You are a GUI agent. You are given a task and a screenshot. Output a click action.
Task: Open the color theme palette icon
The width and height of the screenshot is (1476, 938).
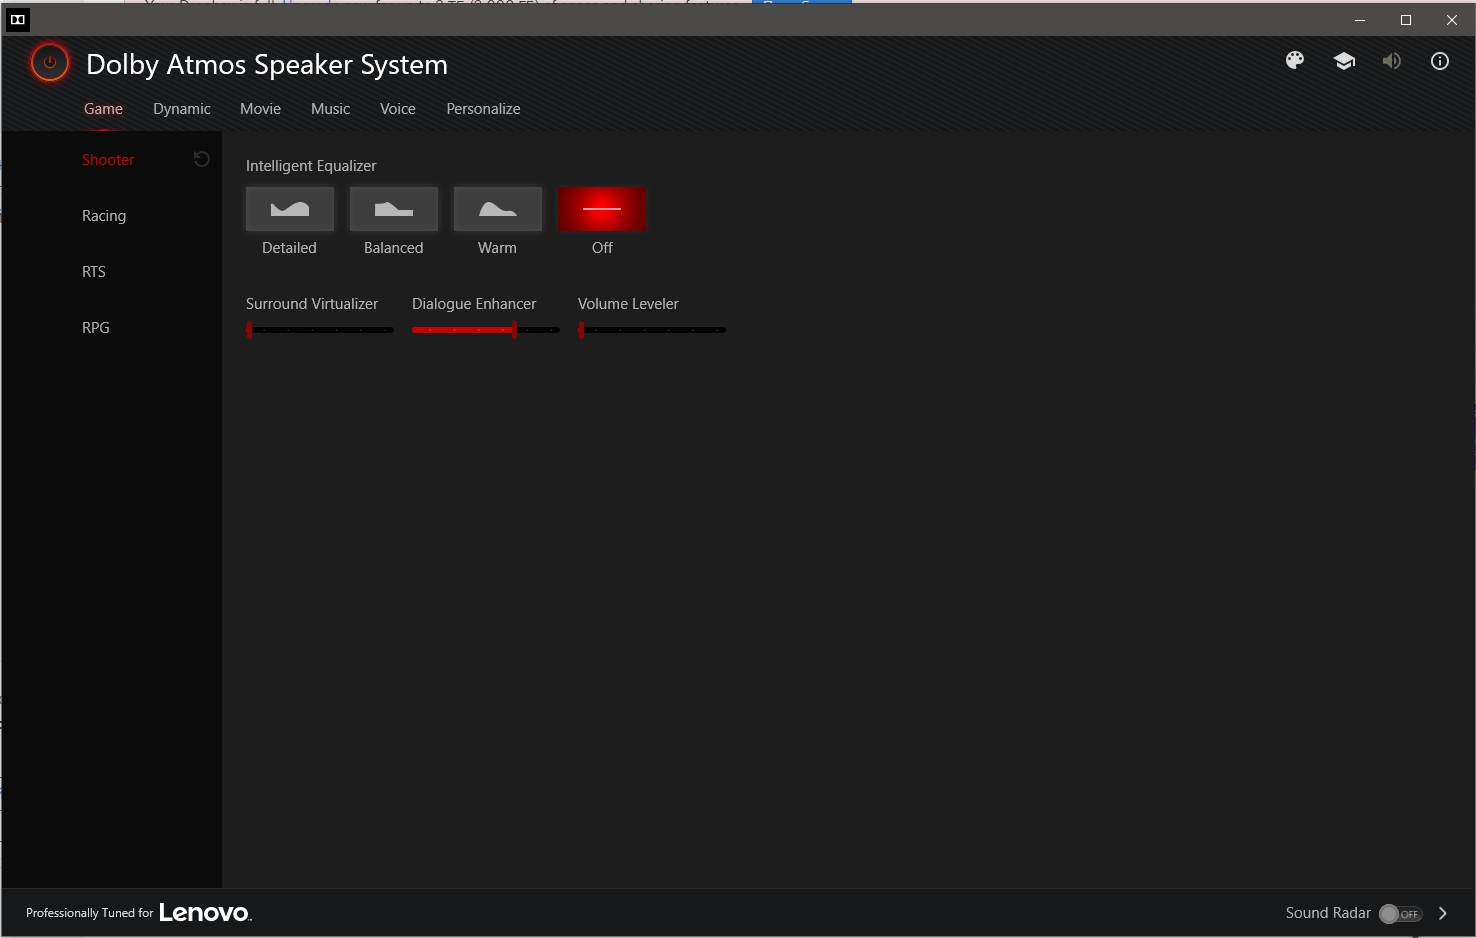click(x=1295, y=61)
